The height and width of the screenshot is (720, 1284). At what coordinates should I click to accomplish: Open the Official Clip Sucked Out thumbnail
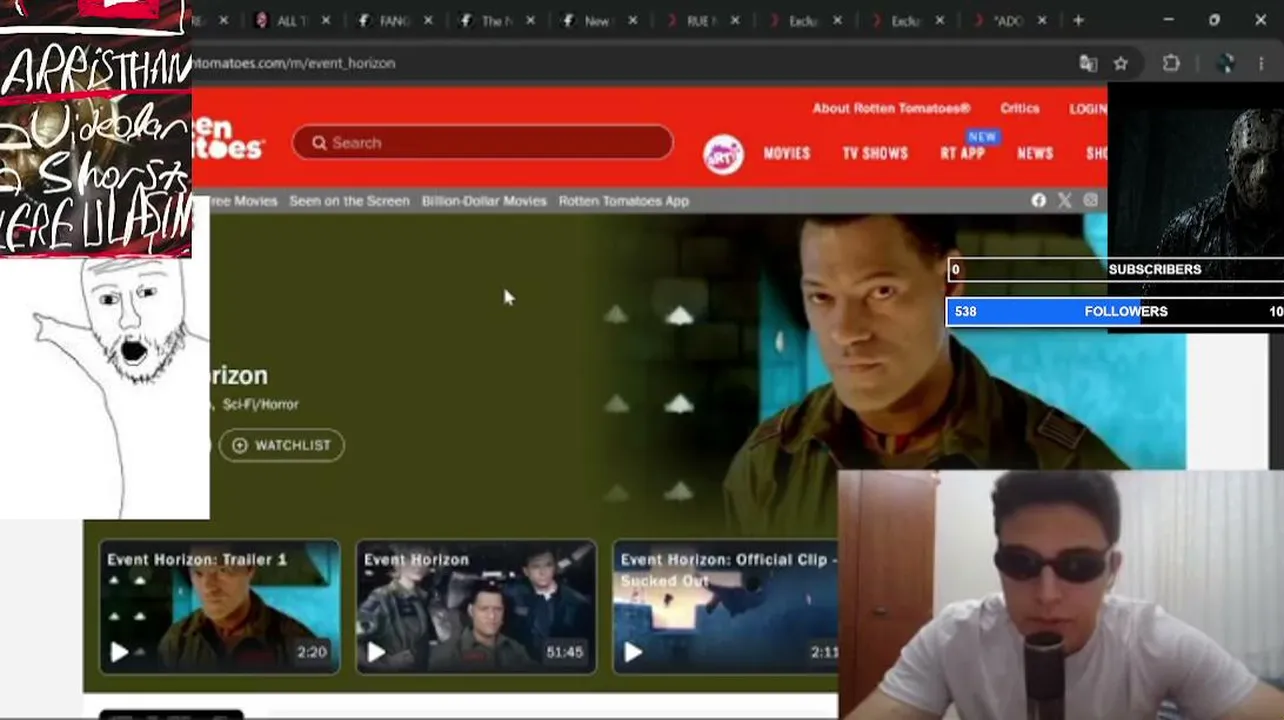coord(725,607)
